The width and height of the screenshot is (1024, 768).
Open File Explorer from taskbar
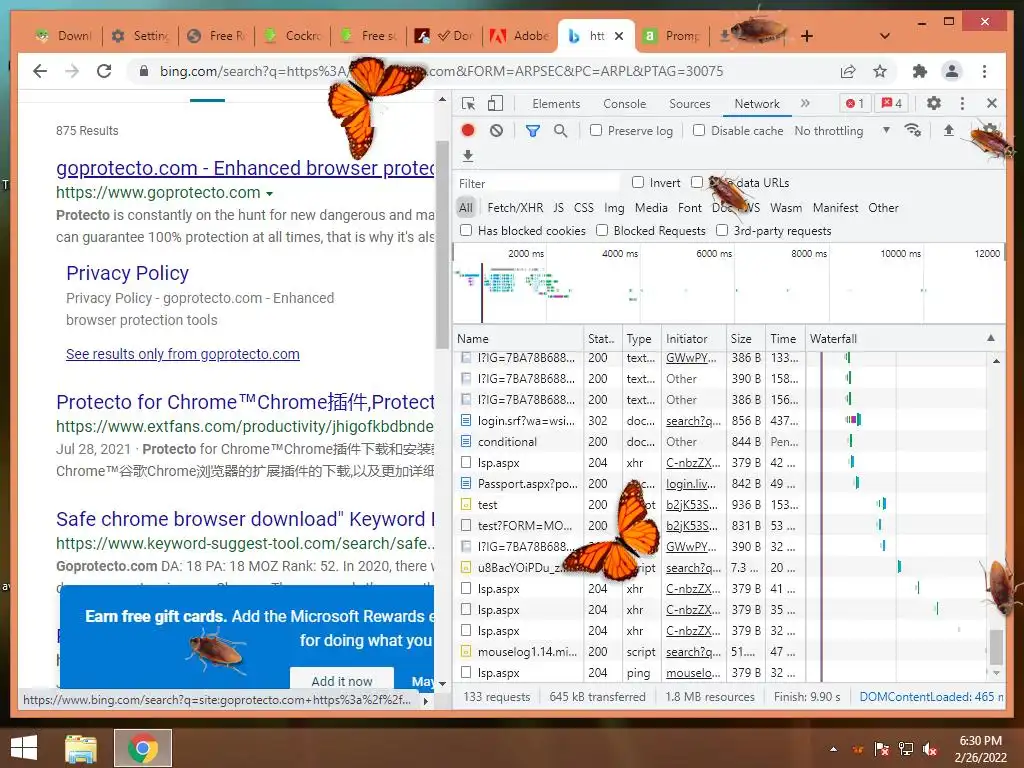81,748
